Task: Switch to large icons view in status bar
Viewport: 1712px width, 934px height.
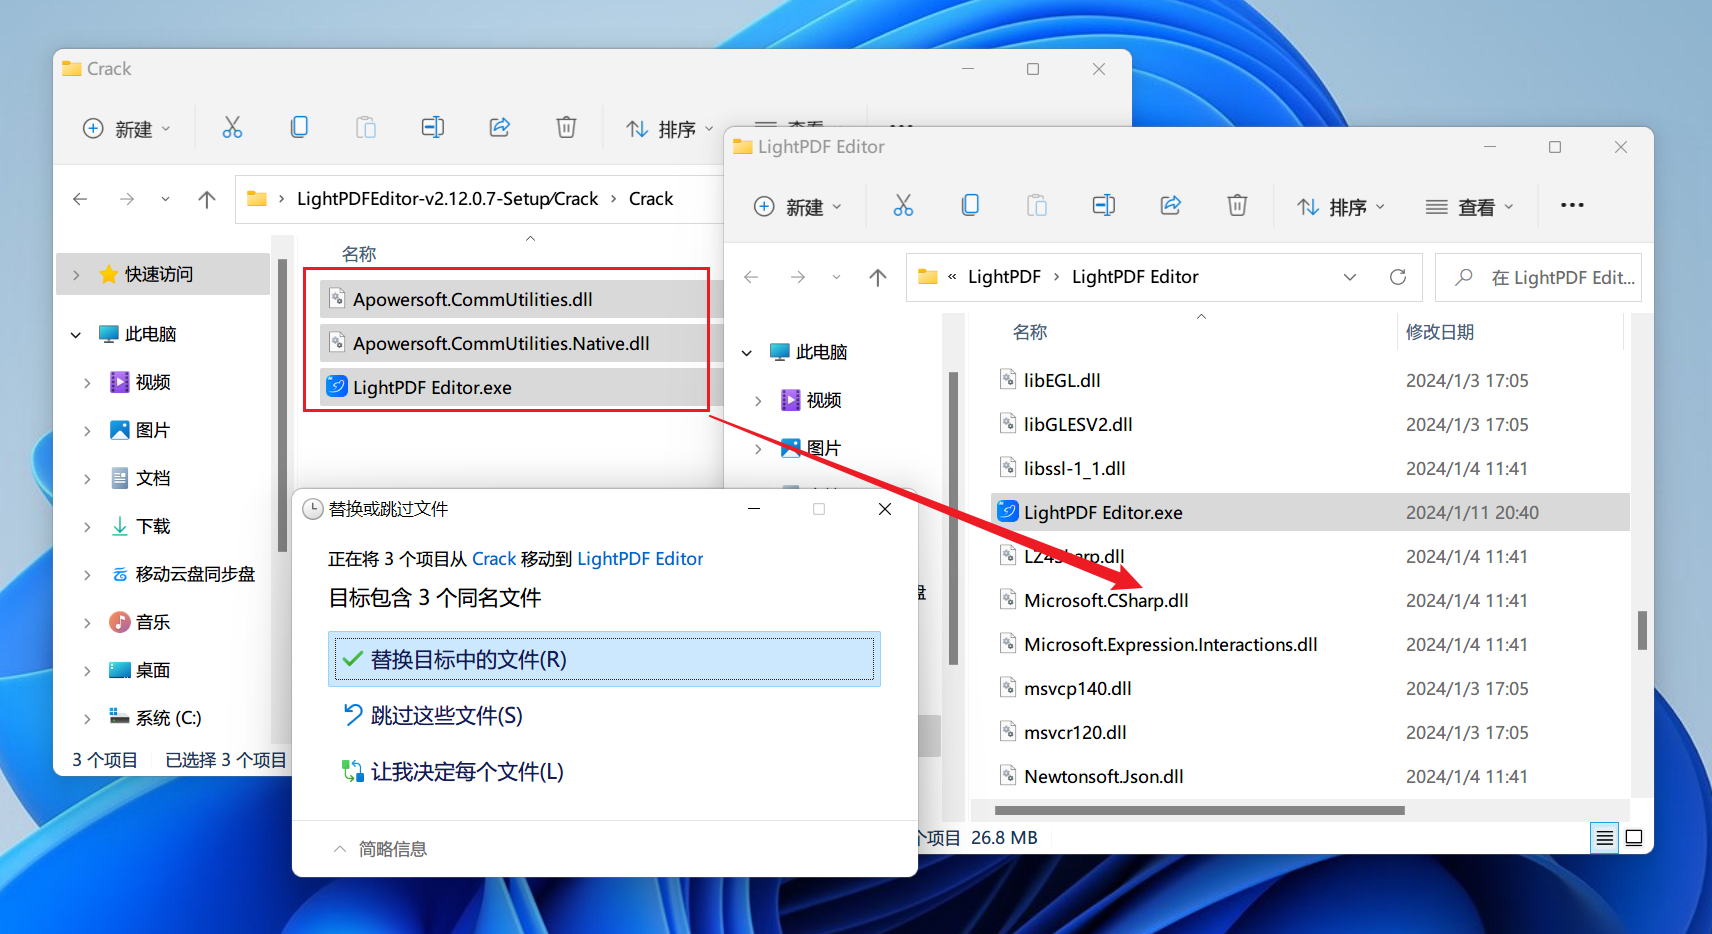Action: pos(1634,838)
